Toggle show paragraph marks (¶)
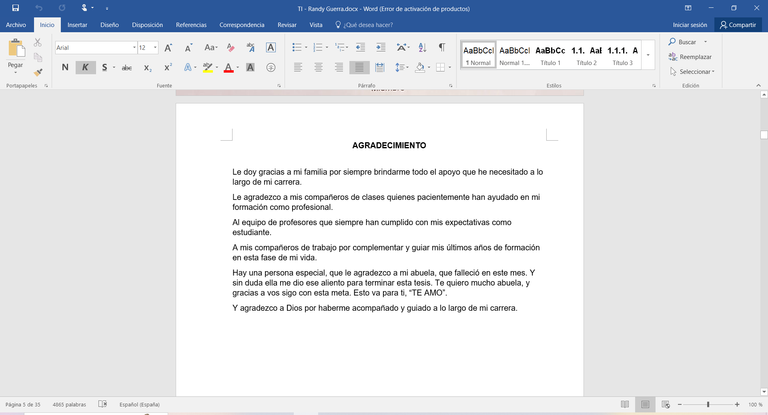This screenshot has height=415, width=768. [442, 48]
